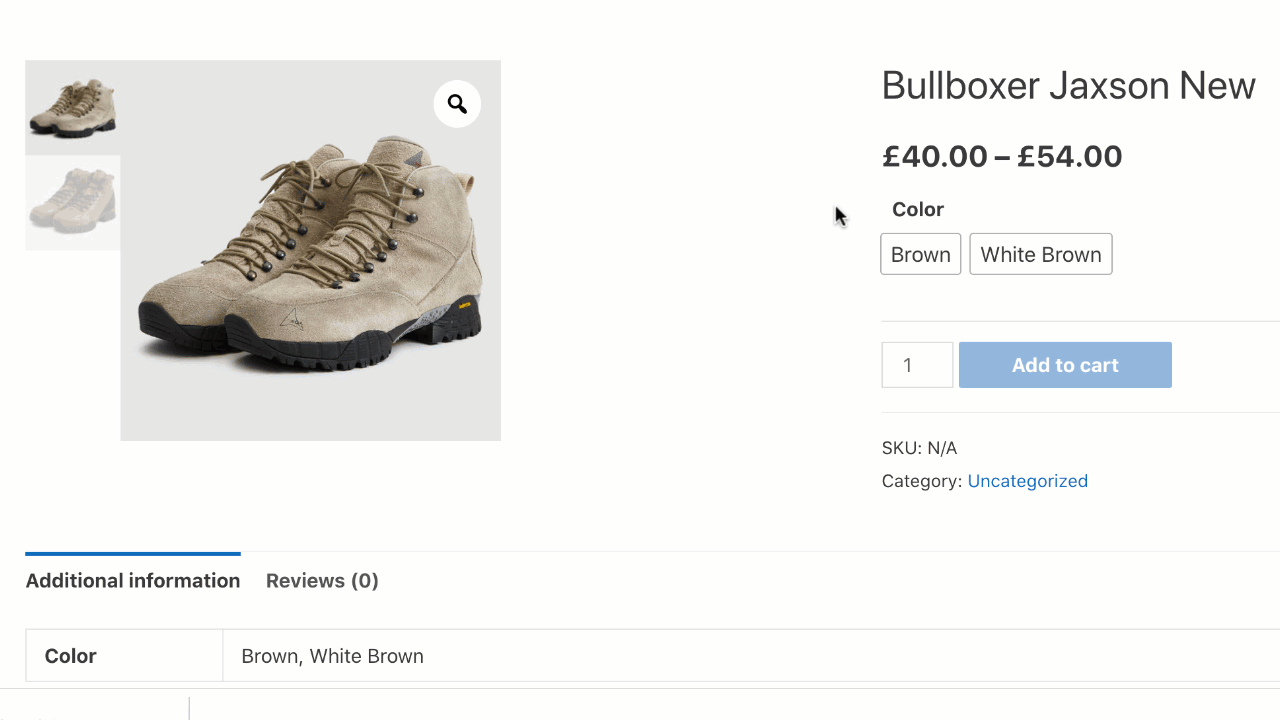Choose the Brown color option
This screenshot has width=1280, height=720.
[x=920, y=254]
